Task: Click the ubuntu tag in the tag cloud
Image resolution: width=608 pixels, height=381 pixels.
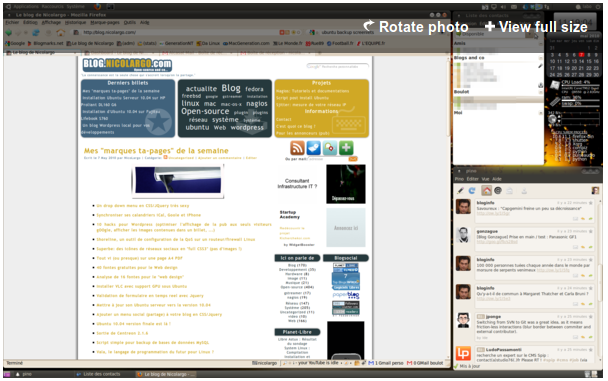Action: (x=197, y=128)
